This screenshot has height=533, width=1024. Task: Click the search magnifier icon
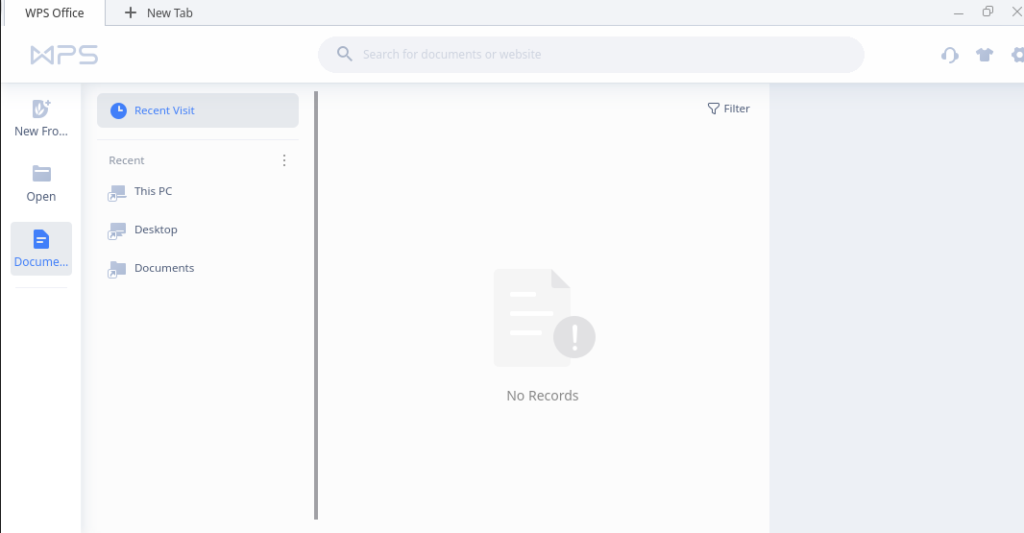point(344,54)
